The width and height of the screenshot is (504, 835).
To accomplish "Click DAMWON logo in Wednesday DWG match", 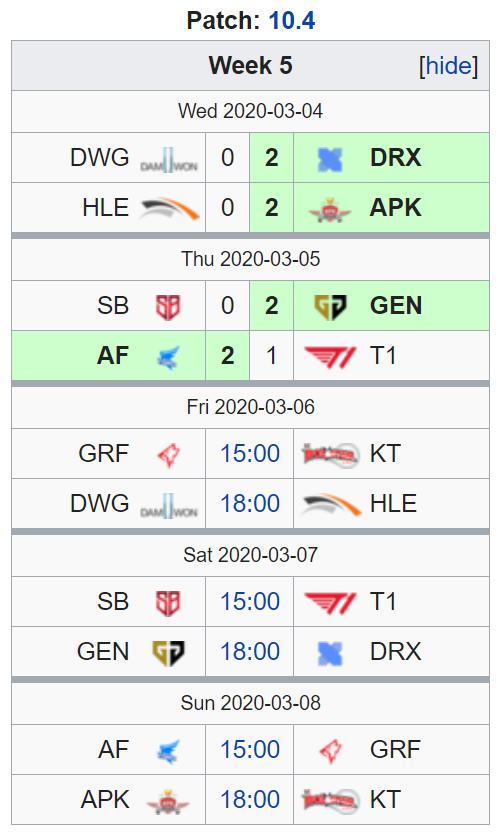I will (169, 159).
